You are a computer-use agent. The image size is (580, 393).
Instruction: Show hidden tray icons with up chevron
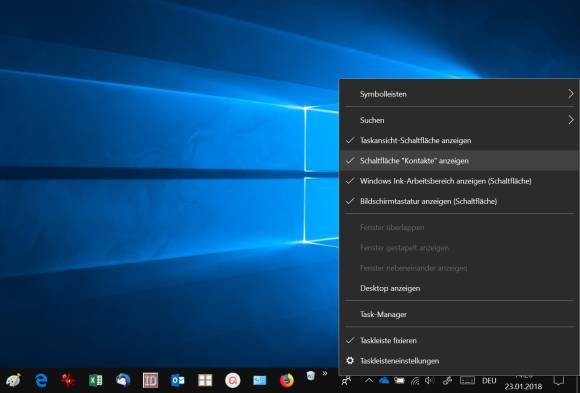tap(369, 380)
